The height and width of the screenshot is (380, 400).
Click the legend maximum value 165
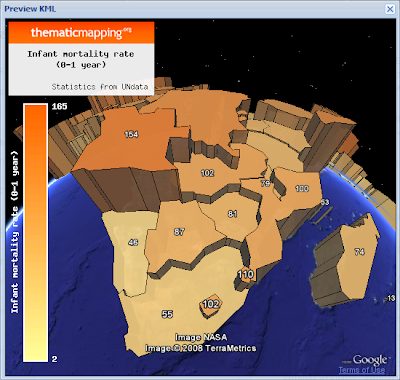click(60, 106)
